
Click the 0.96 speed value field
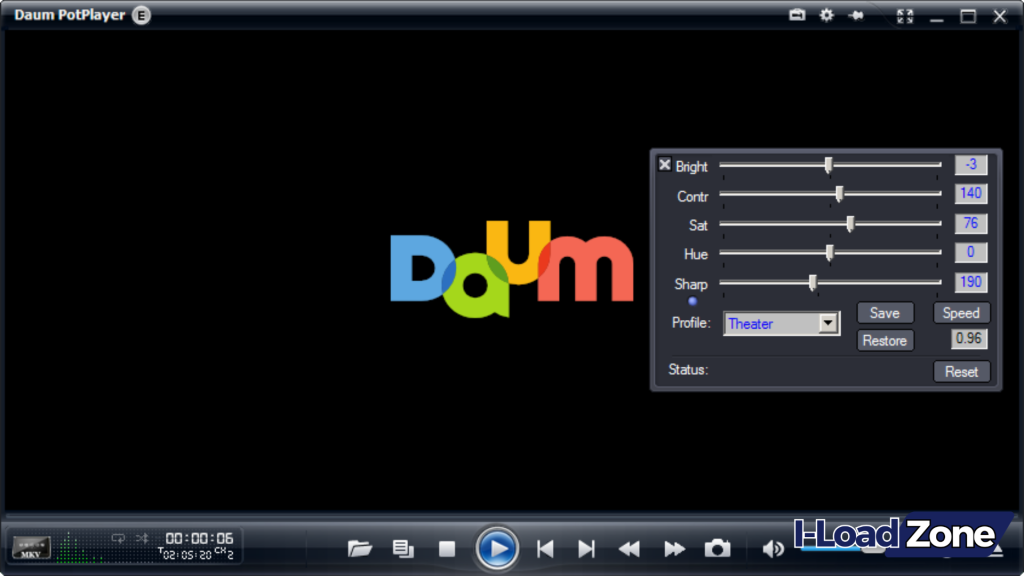point(967,339)
